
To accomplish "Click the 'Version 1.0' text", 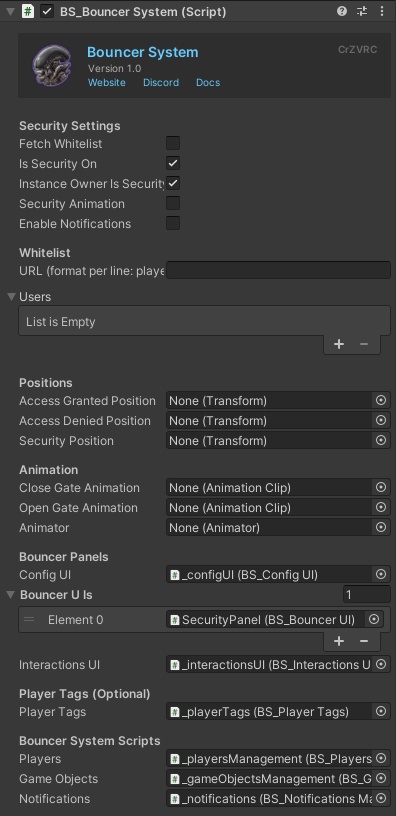I will pyautogui.click(x=114, y=68).
